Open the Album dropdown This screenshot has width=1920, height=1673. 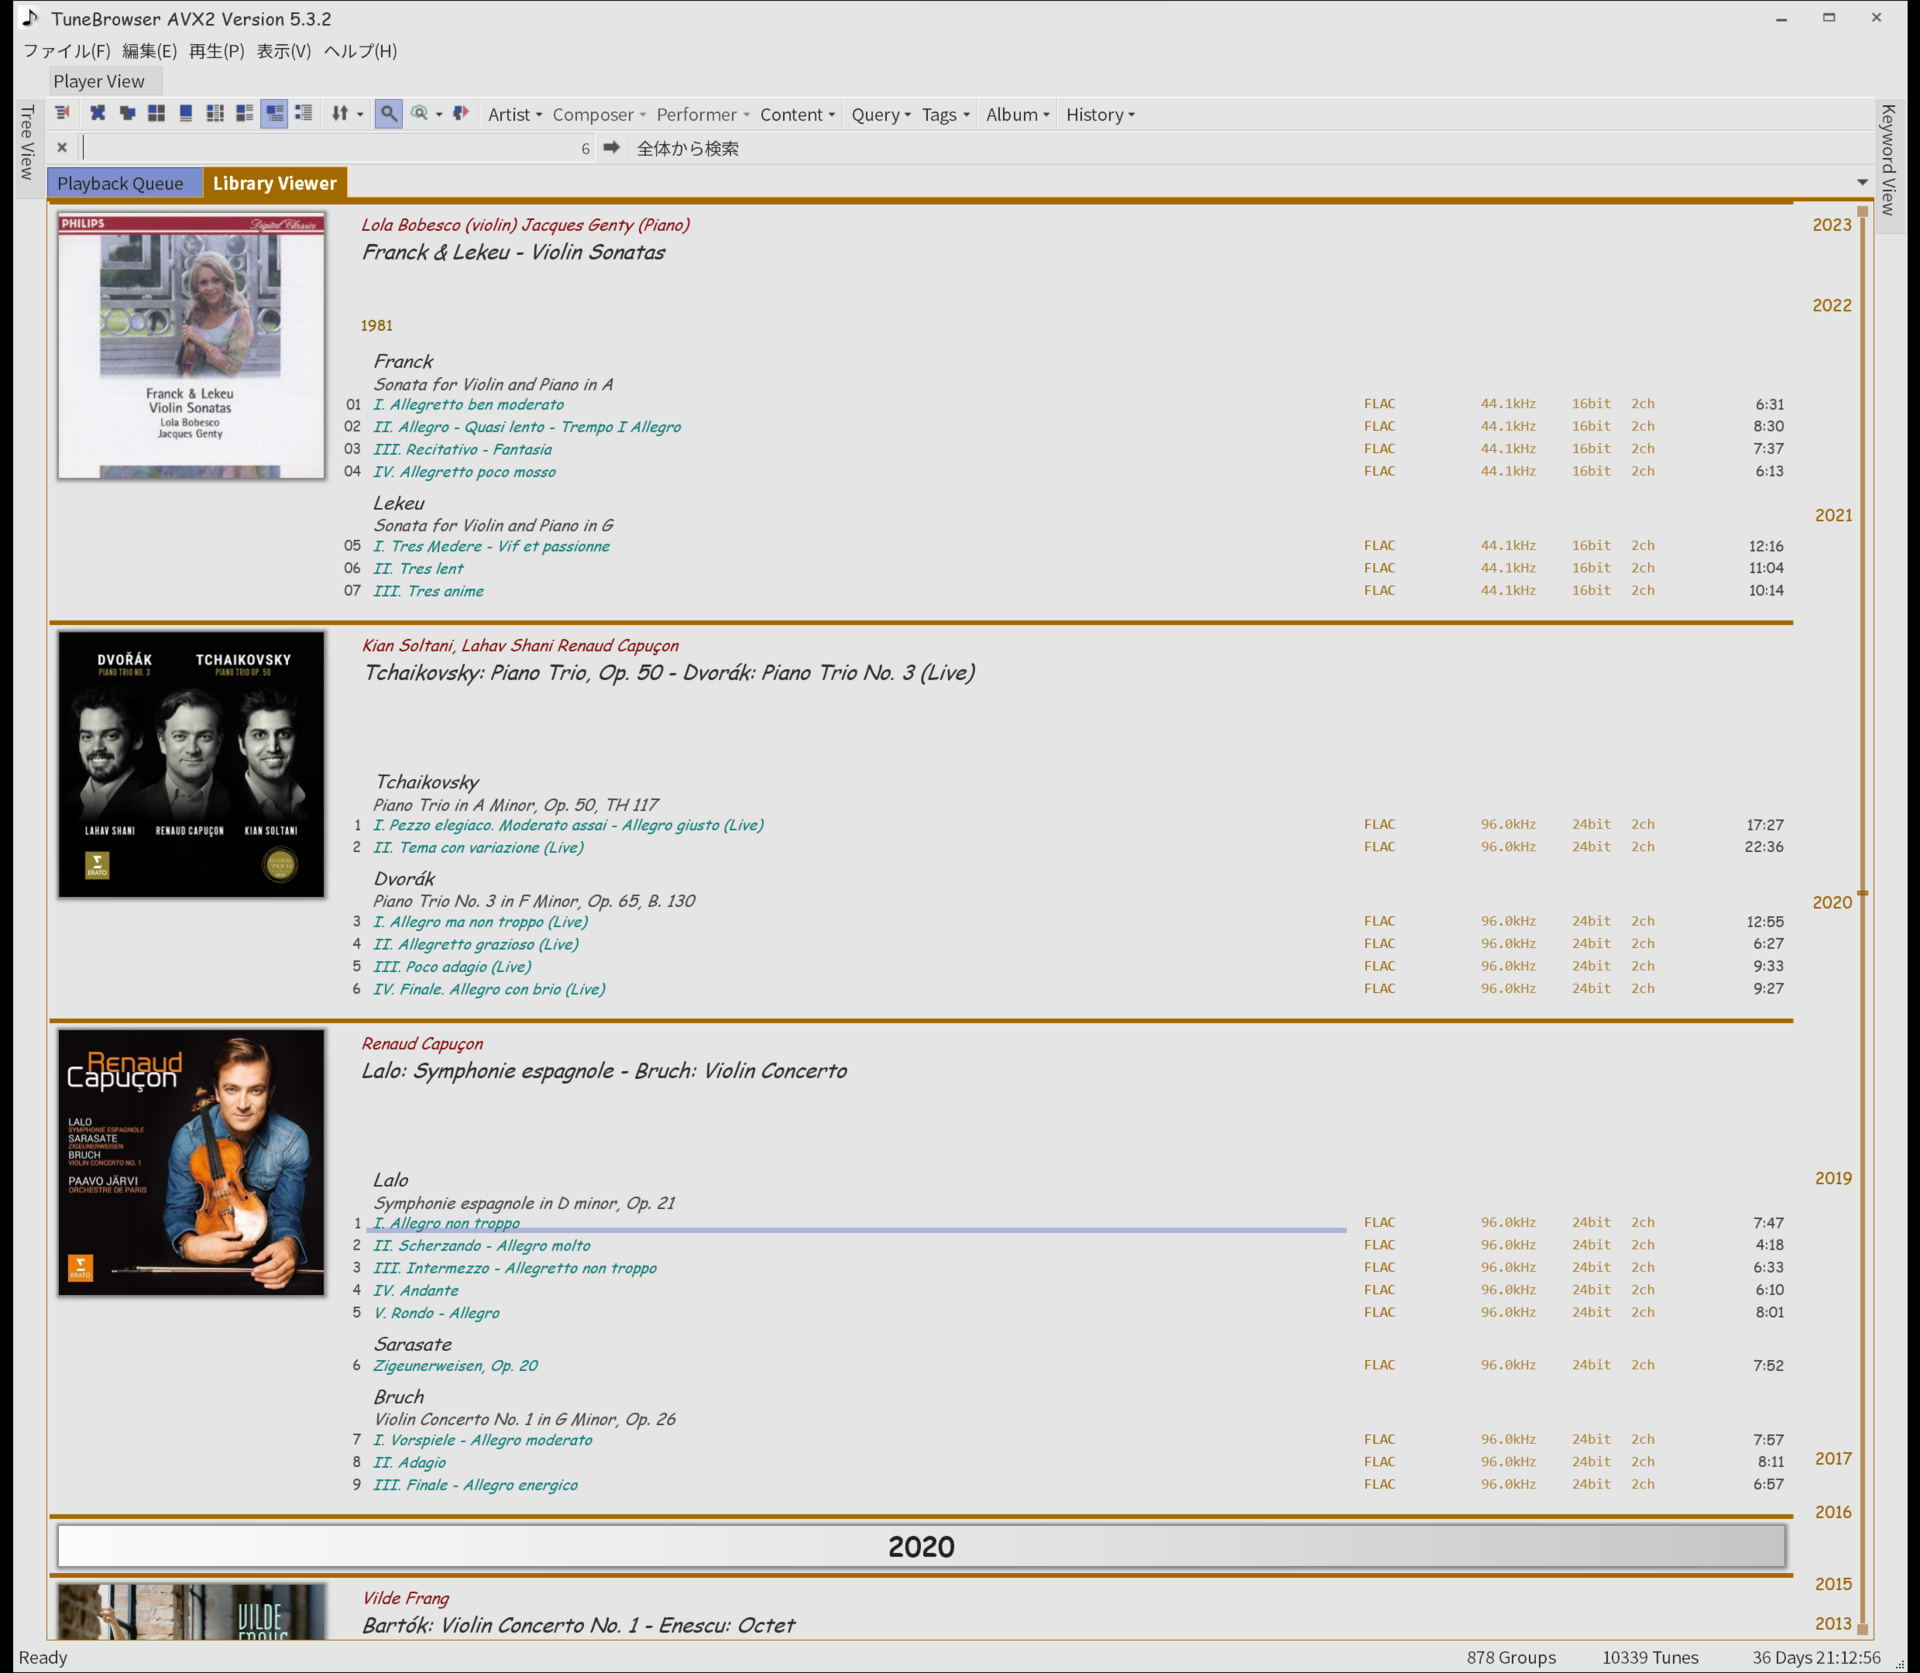(1018, 115)
